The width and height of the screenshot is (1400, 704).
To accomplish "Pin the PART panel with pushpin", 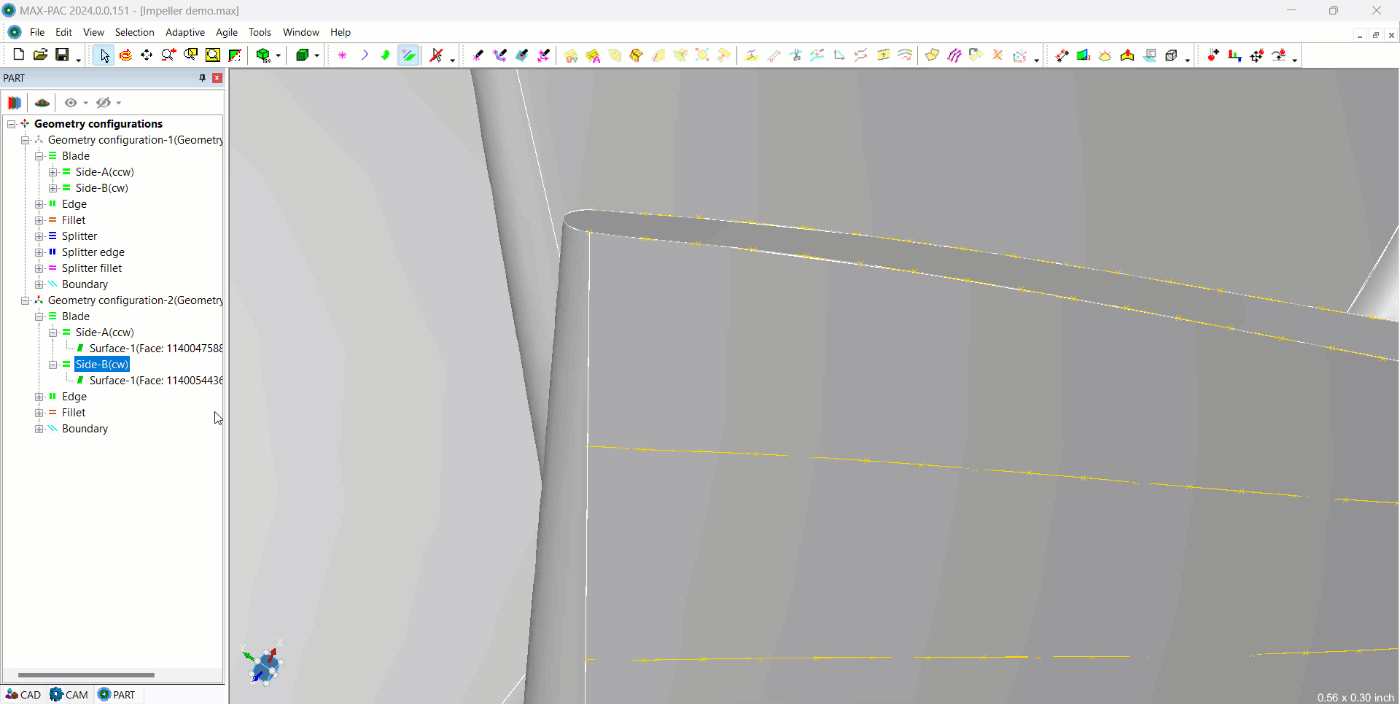I will point(202,78).
